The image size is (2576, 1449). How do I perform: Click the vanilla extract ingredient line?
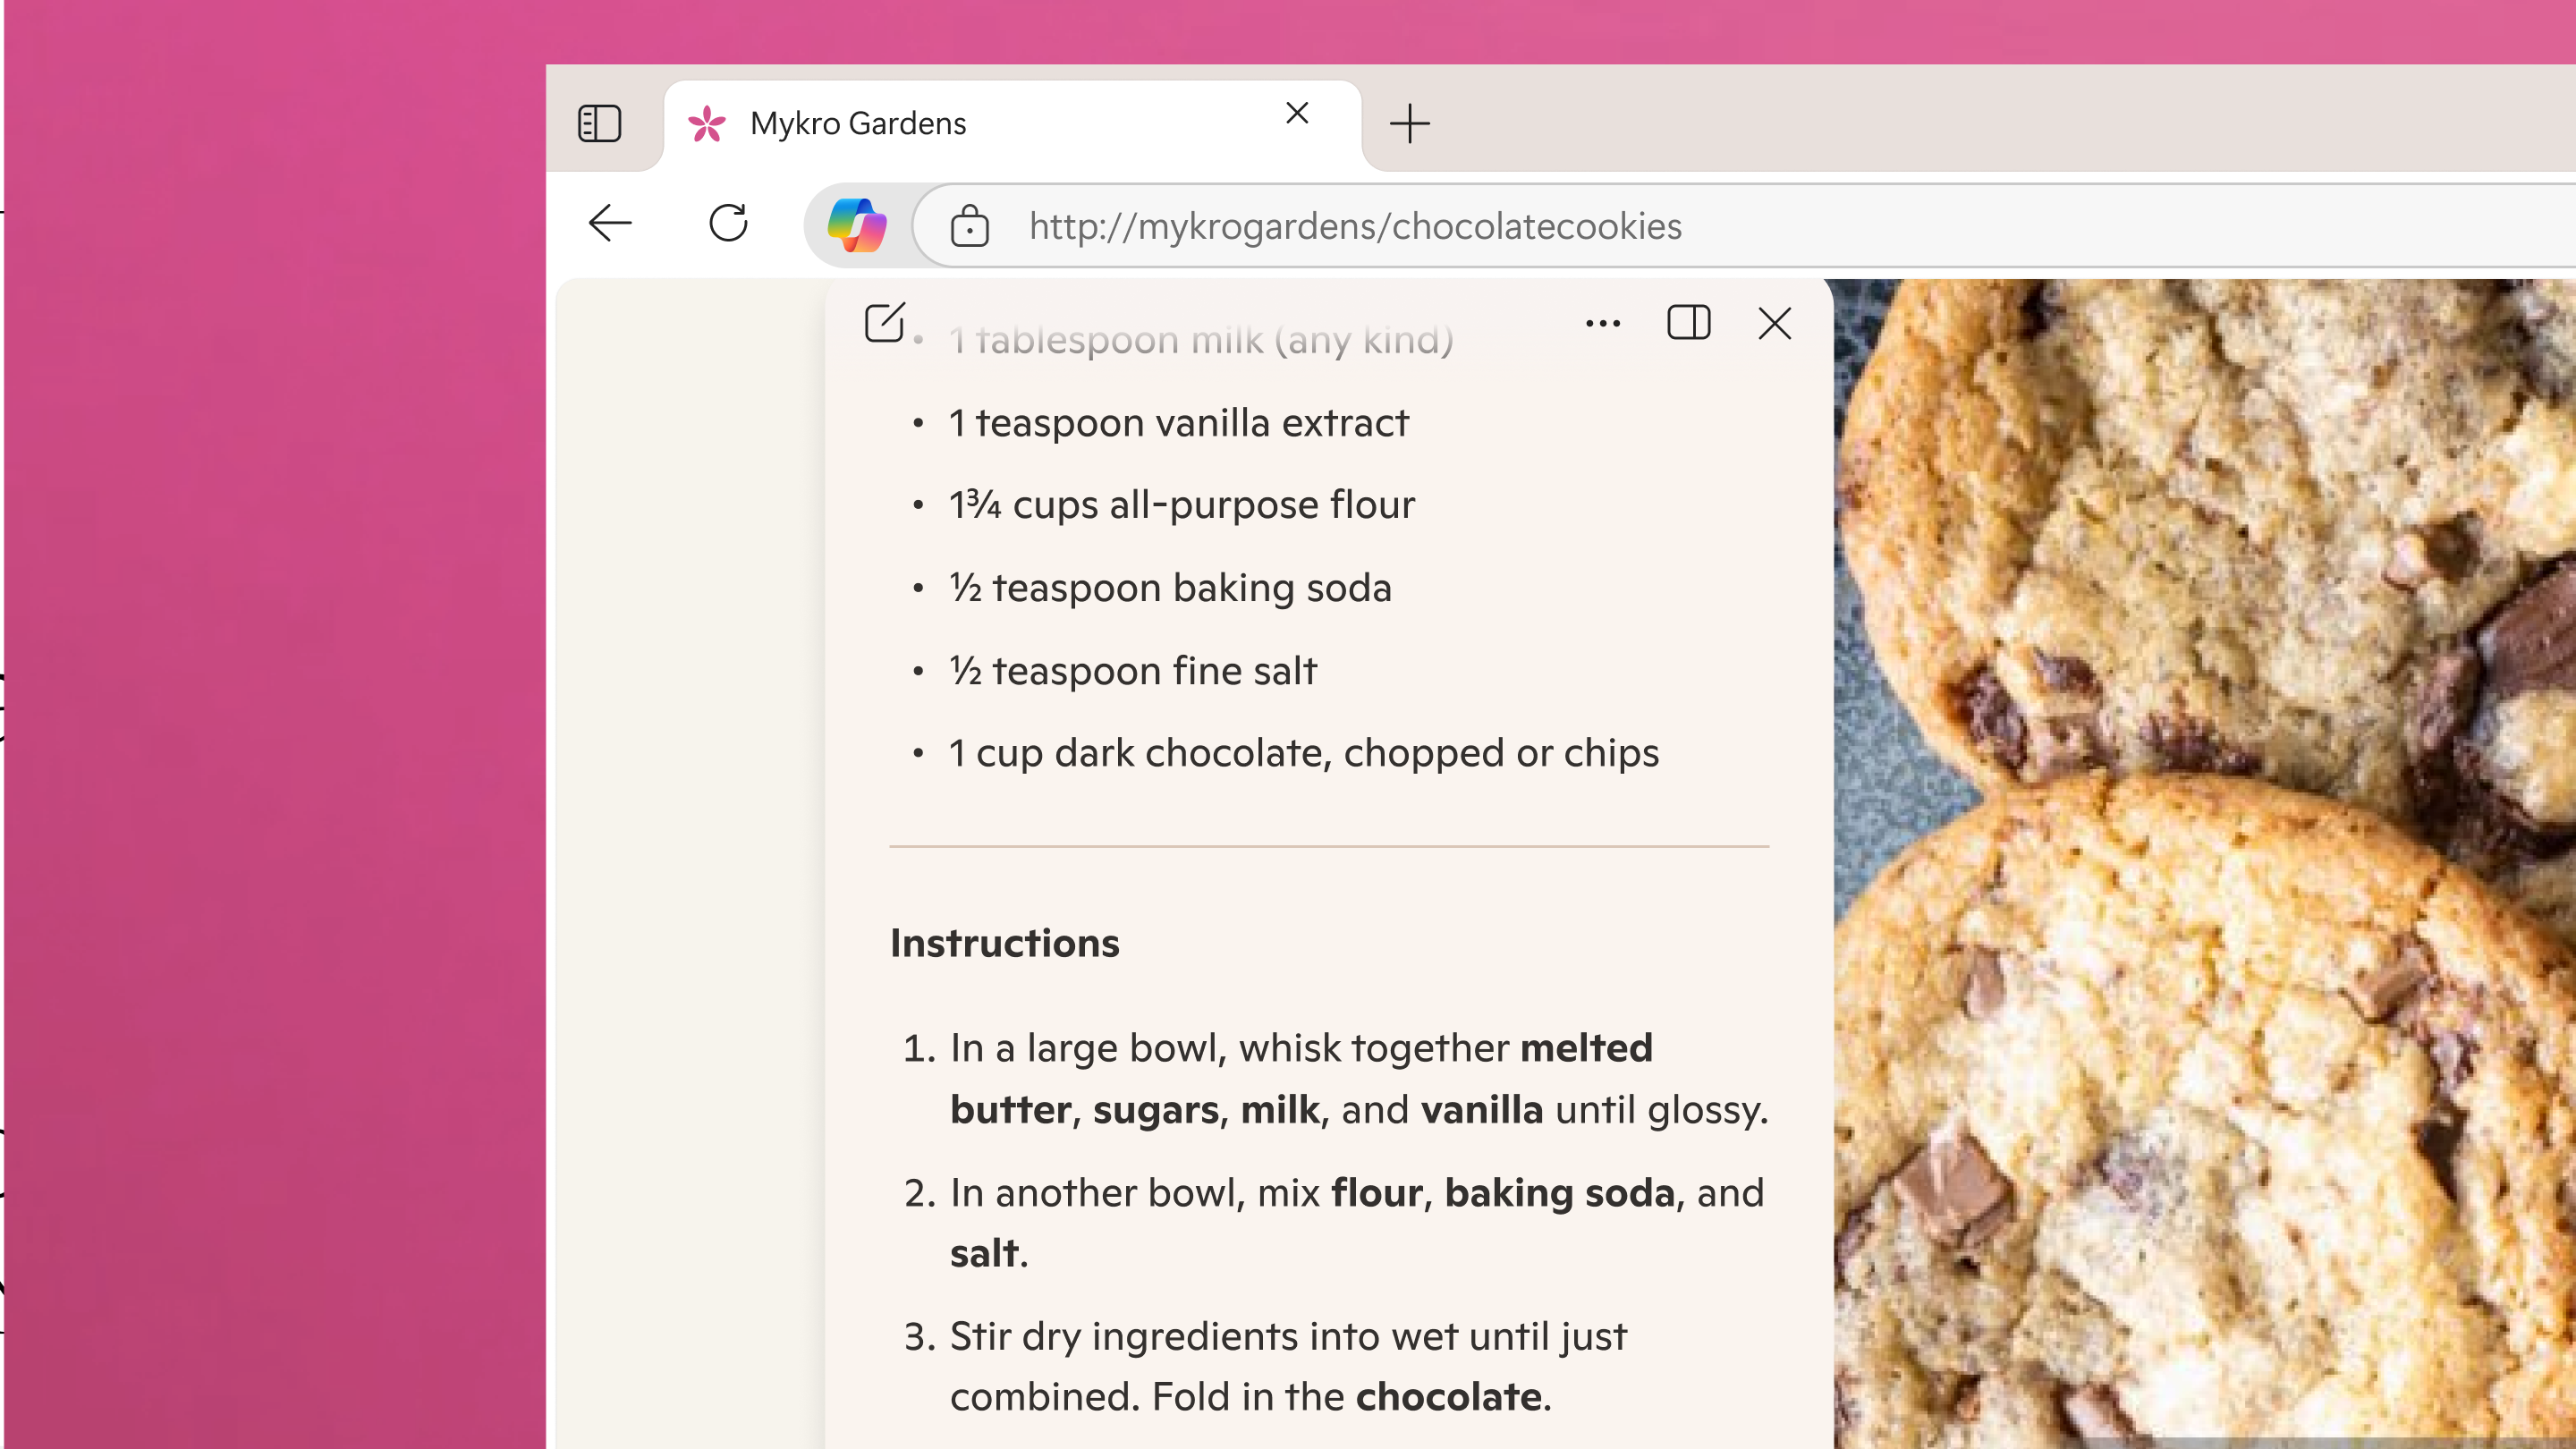[x=1179, y=423]
